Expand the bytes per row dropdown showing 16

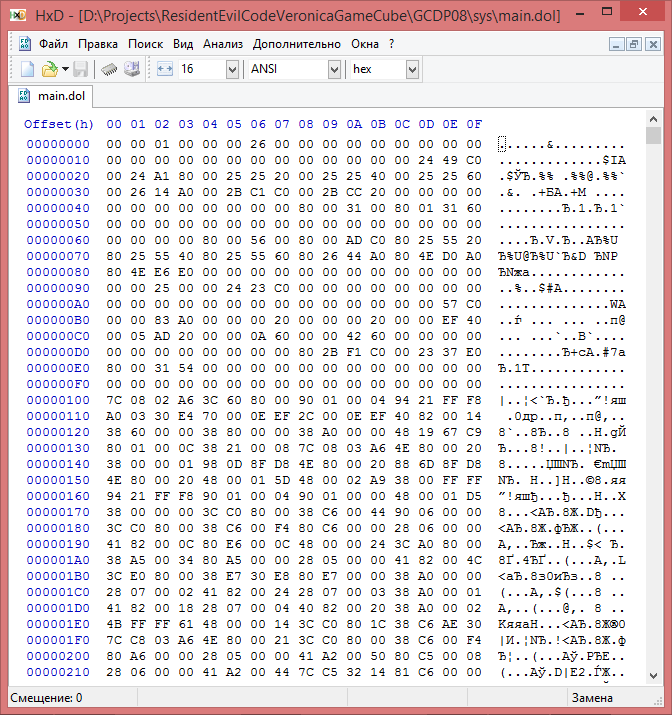[x=232, y=69]
